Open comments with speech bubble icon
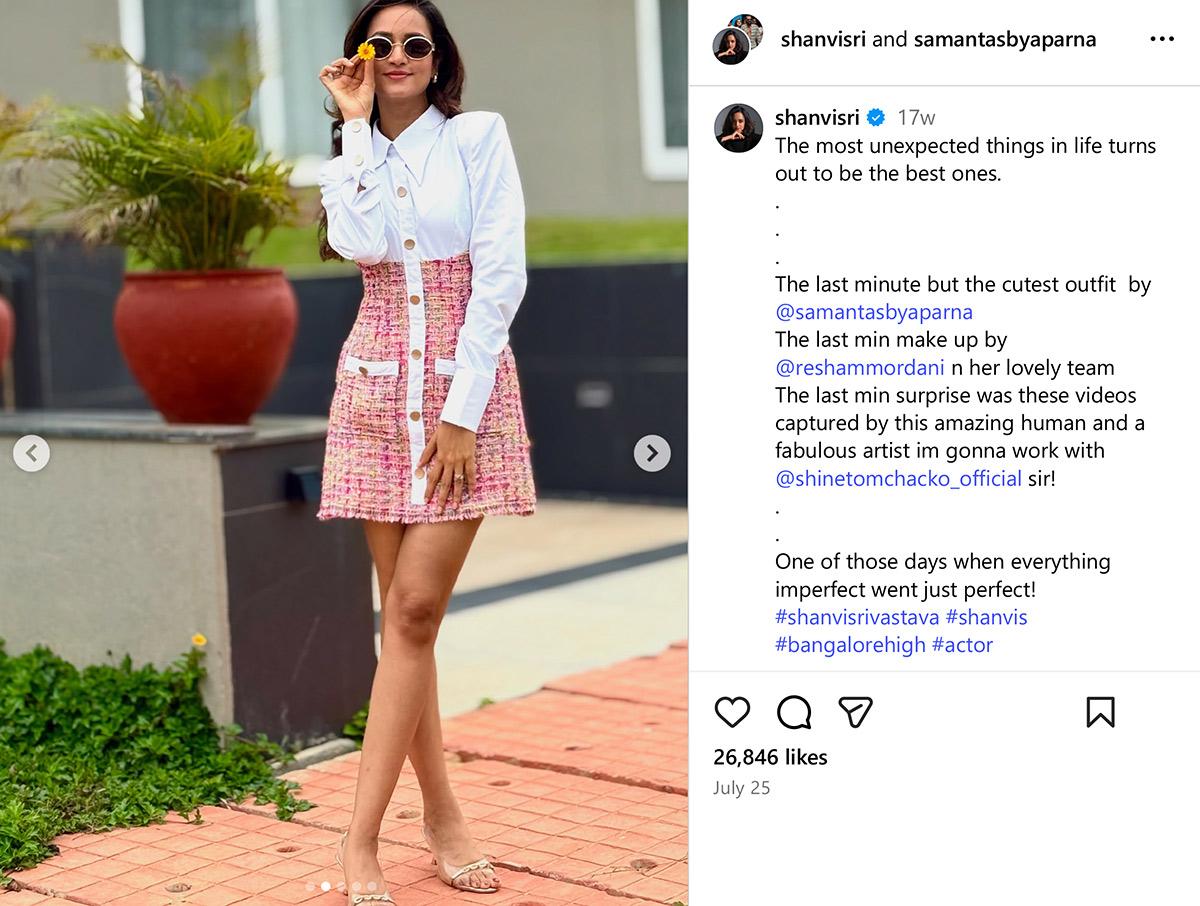 point(794,712)
